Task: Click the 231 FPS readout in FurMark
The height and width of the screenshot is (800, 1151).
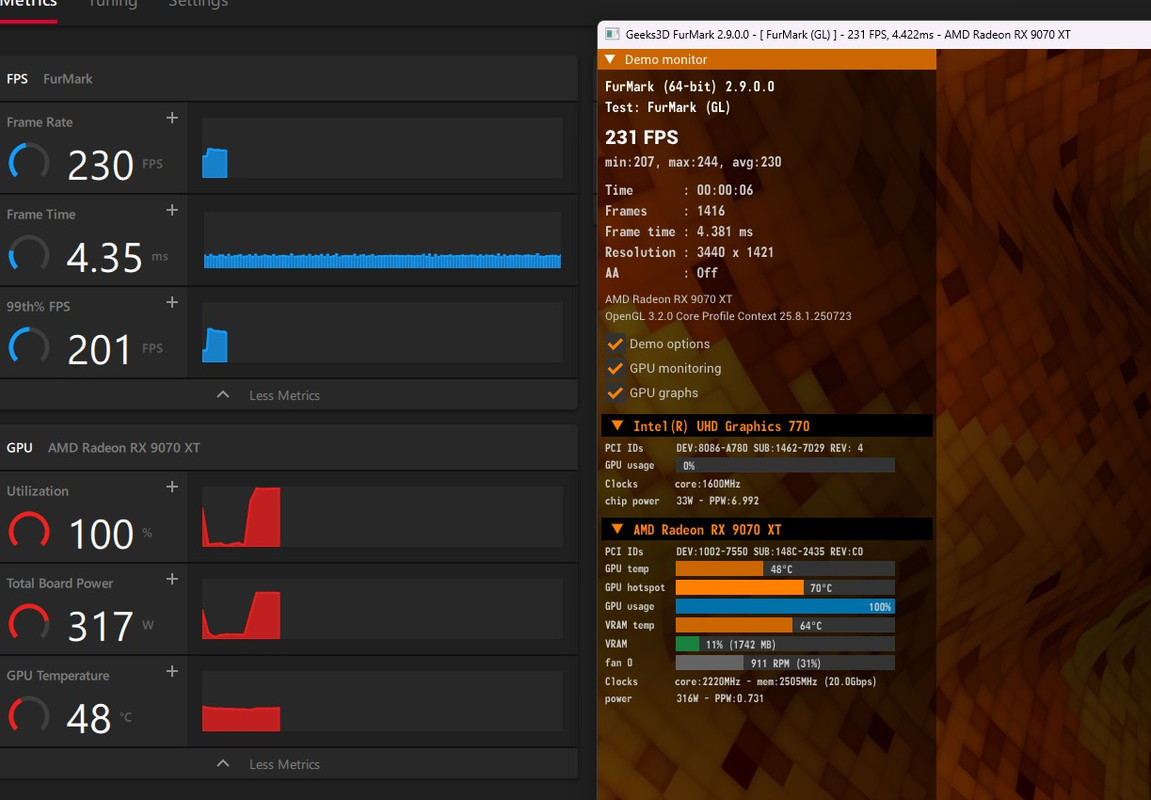Action: click(642, 137)
